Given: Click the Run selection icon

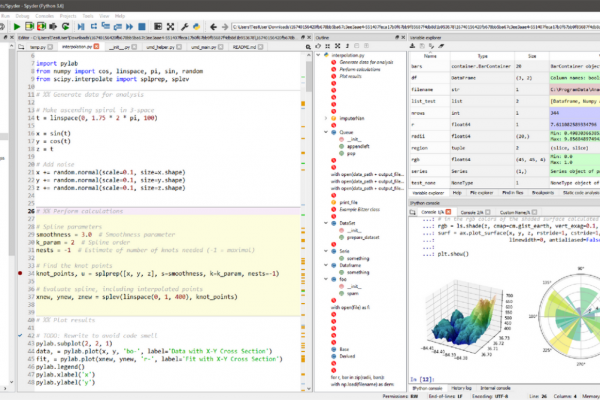Looking at the screenshot, I should [53, 26].
